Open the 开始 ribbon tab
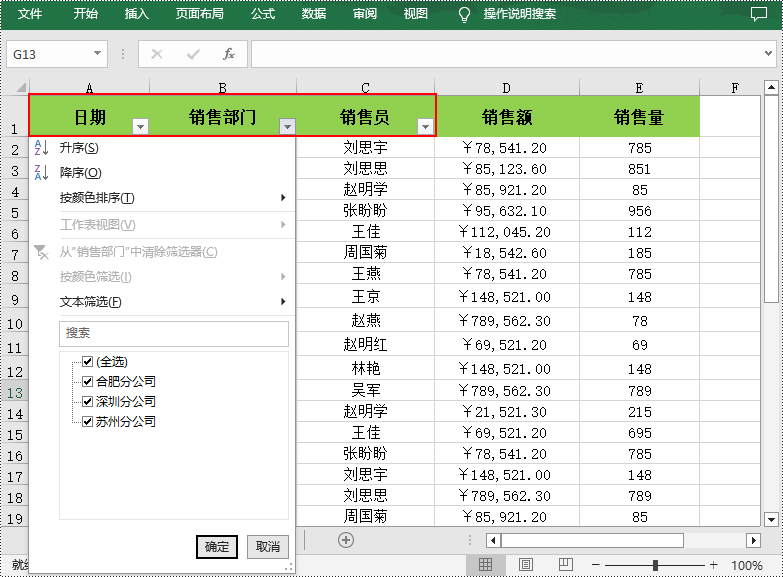Image resolution: width=783 pixels, height=577 pixels. point(86,14)
